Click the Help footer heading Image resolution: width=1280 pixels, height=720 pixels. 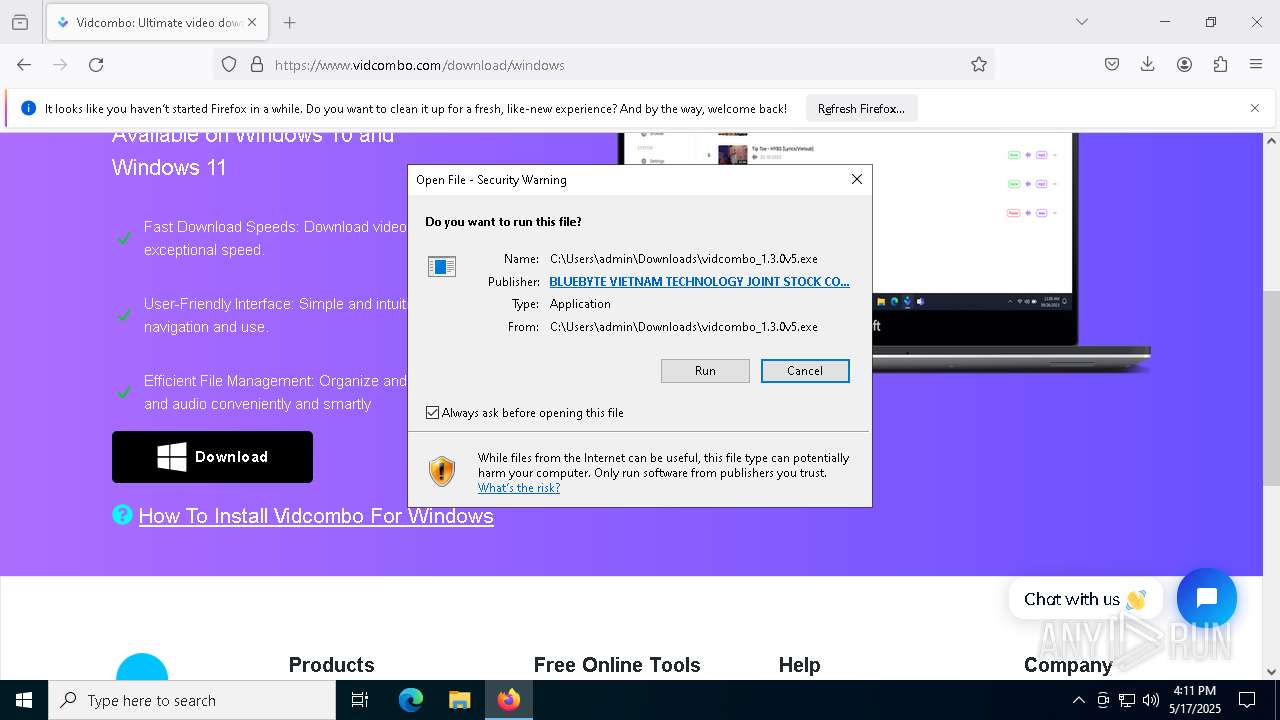[799, 665]
